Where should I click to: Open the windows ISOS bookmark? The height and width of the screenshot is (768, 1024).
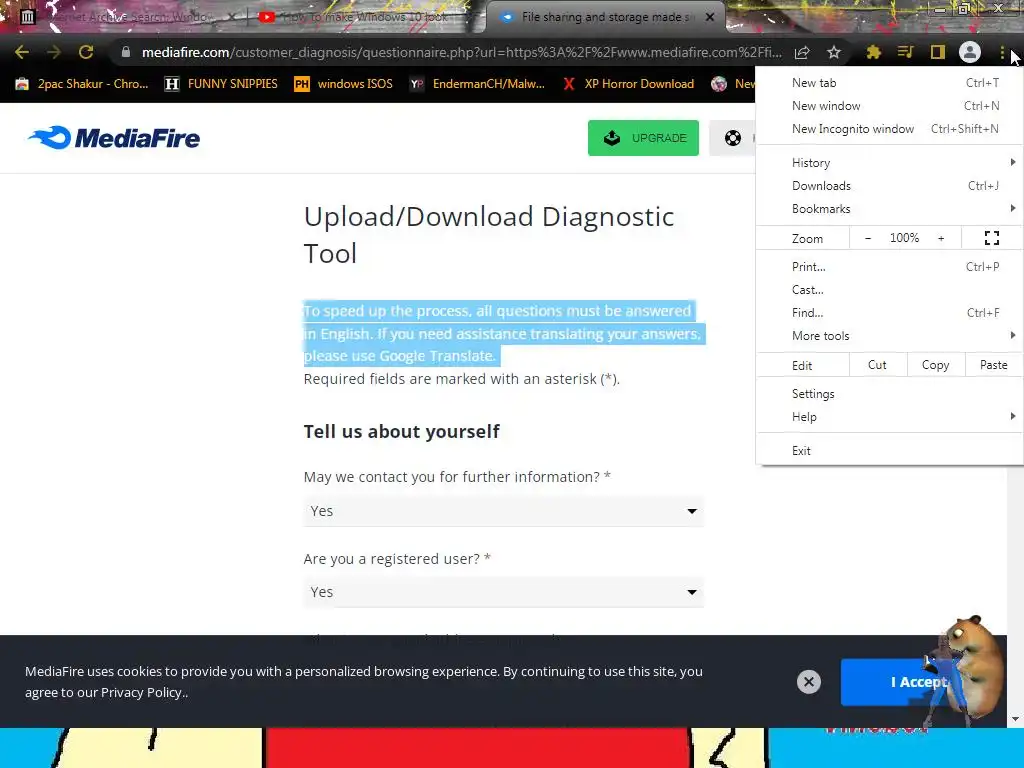tap(344, 84)
